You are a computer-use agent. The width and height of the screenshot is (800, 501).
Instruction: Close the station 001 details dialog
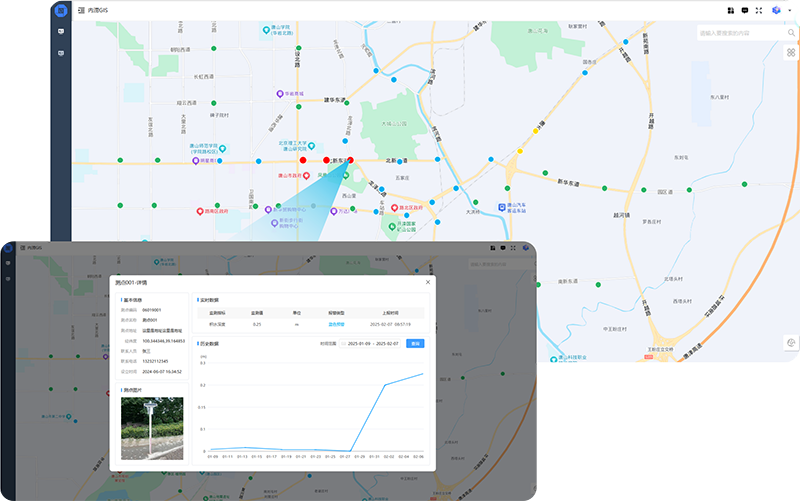(x=427, y=282)
